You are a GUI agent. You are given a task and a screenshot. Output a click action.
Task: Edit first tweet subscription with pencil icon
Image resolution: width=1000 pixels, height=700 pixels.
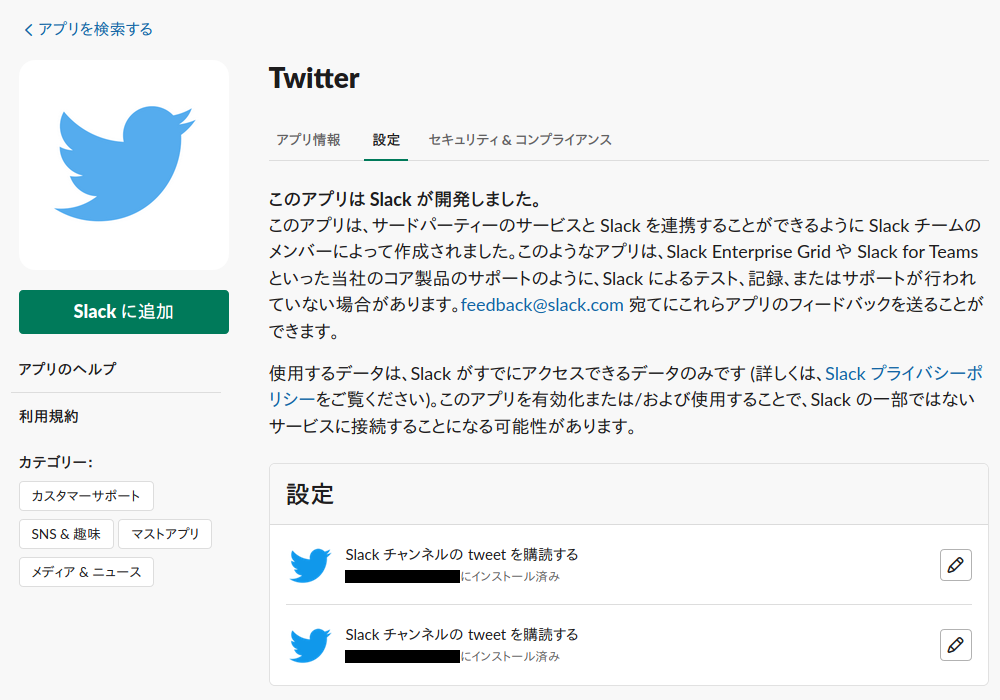955,565
